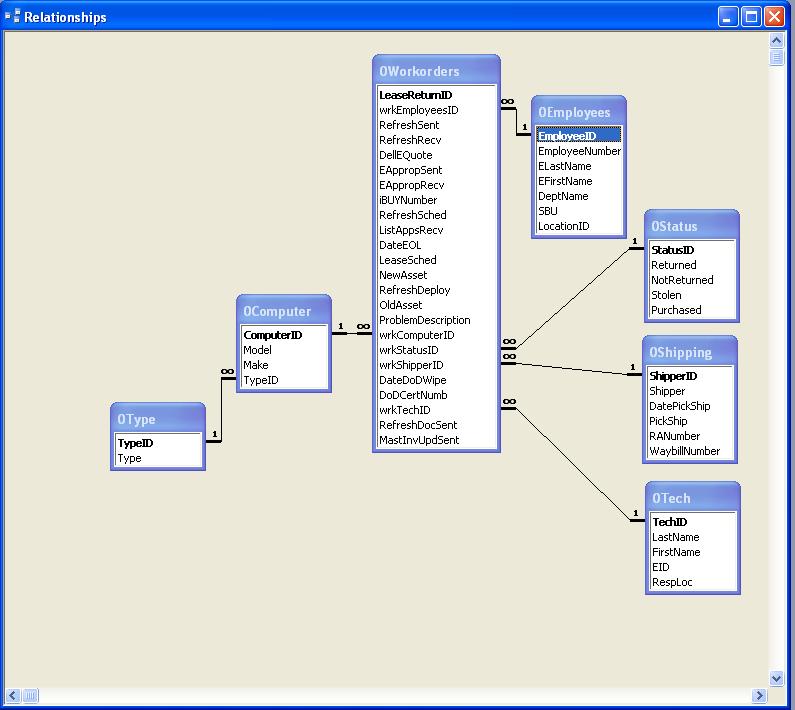Select the OEmployees table title bar
This screenshot has width=795, height=710.
(579, 112)
